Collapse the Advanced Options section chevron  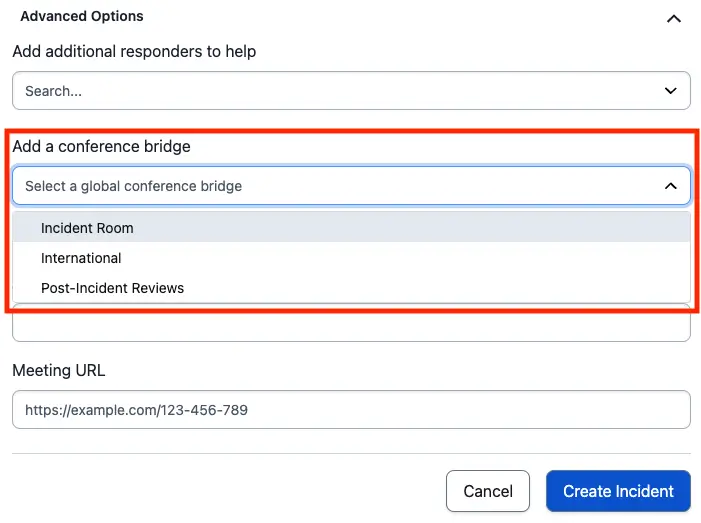(673, 18)
